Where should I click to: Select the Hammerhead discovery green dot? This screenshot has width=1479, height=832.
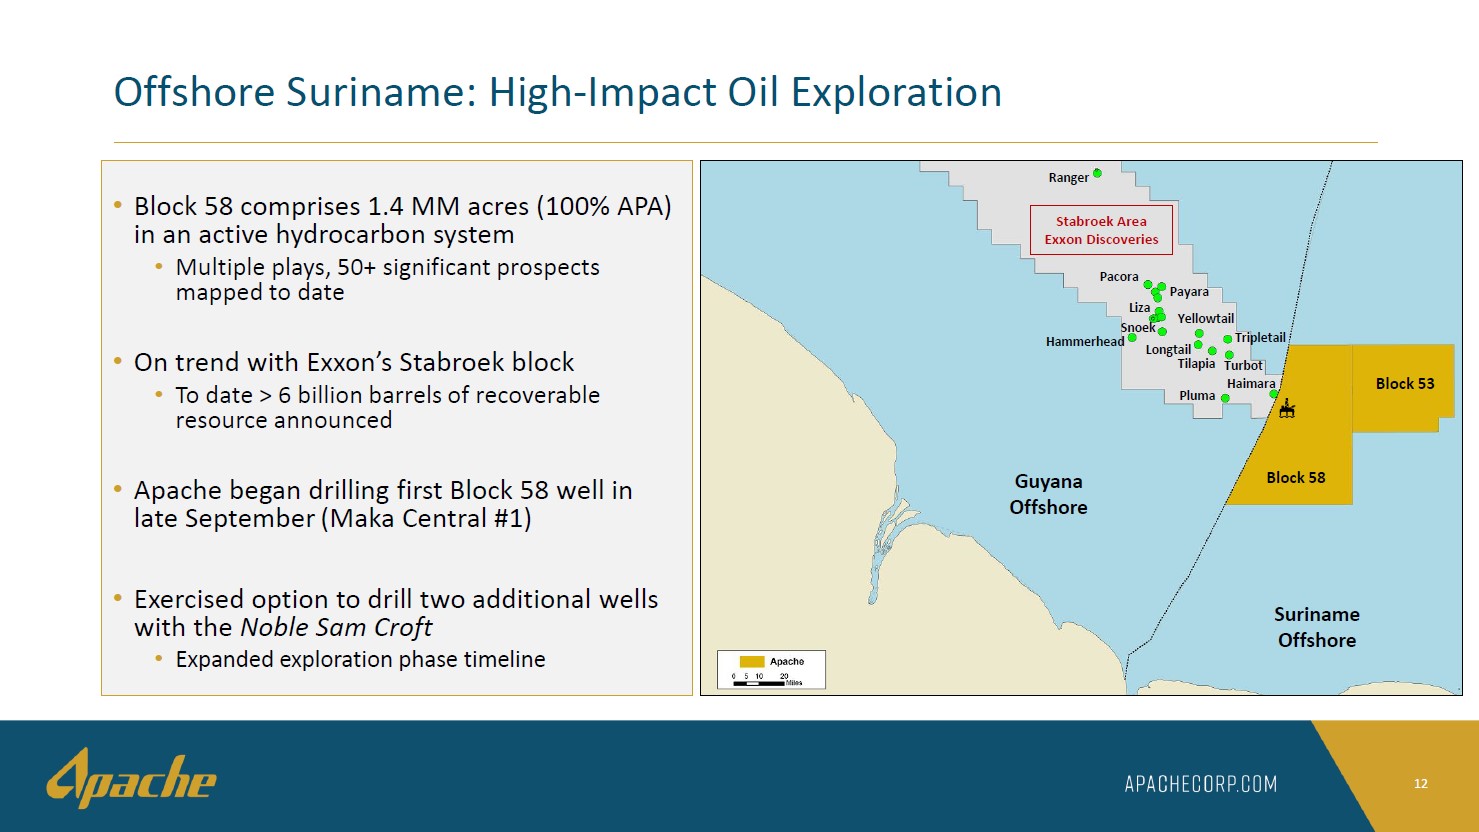pyautogui.click(x=1132, y=338)
